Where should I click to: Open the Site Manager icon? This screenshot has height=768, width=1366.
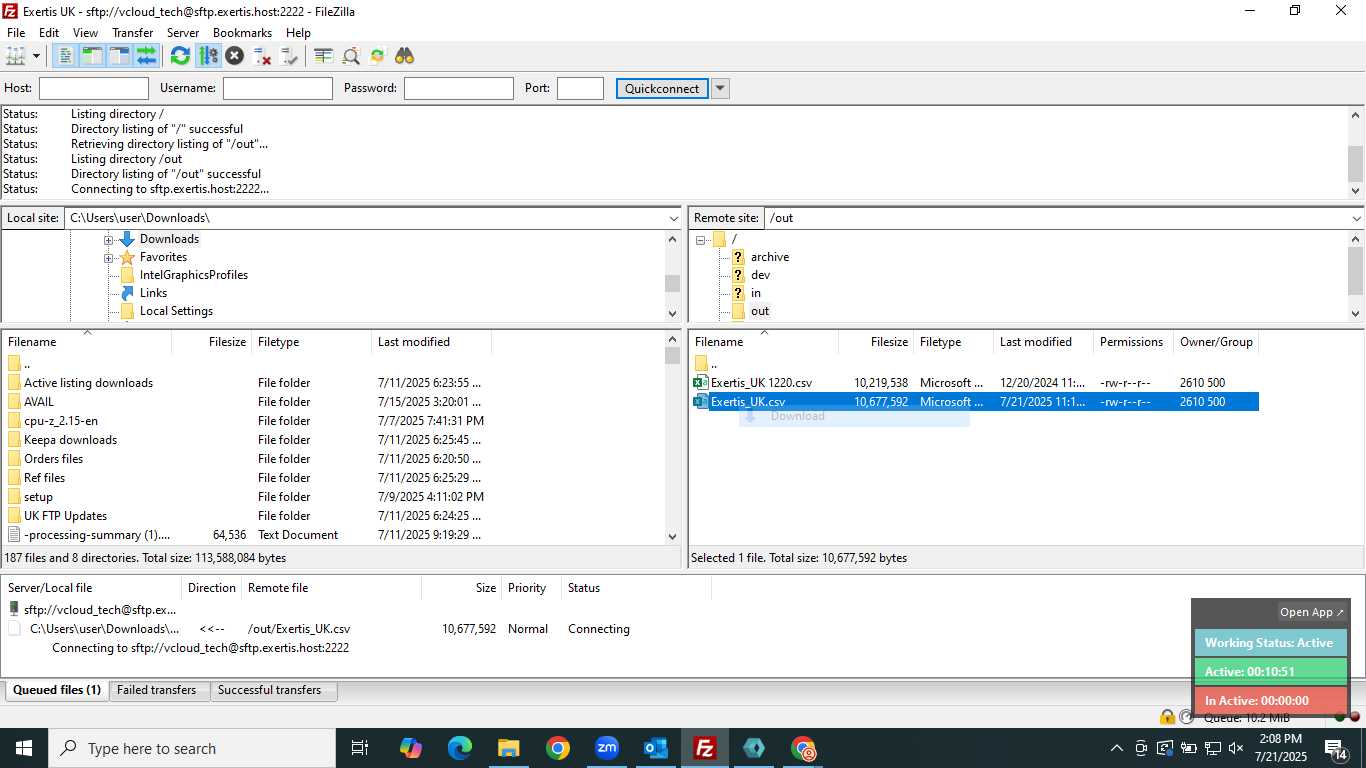pos(16,56)
